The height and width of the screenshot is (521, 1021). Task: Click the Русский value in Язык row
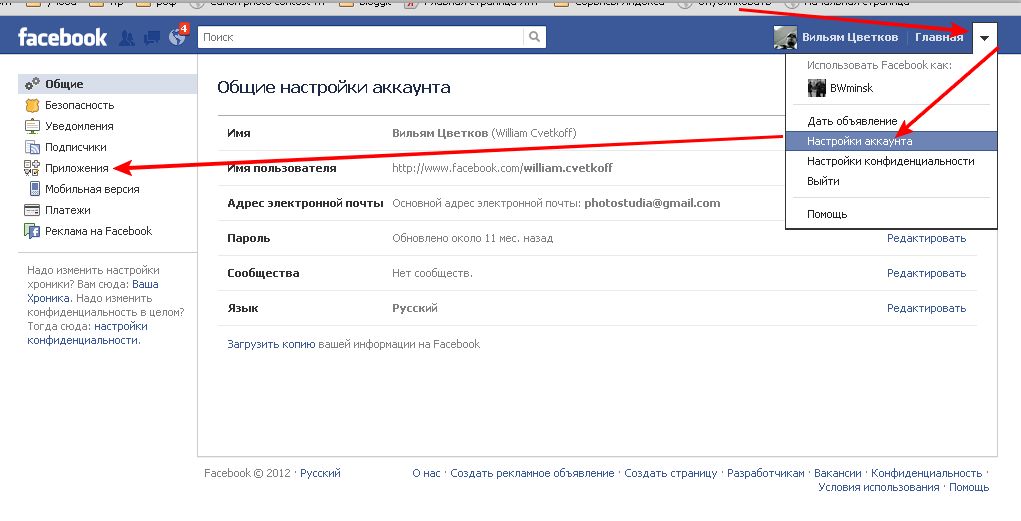(415, 308)
